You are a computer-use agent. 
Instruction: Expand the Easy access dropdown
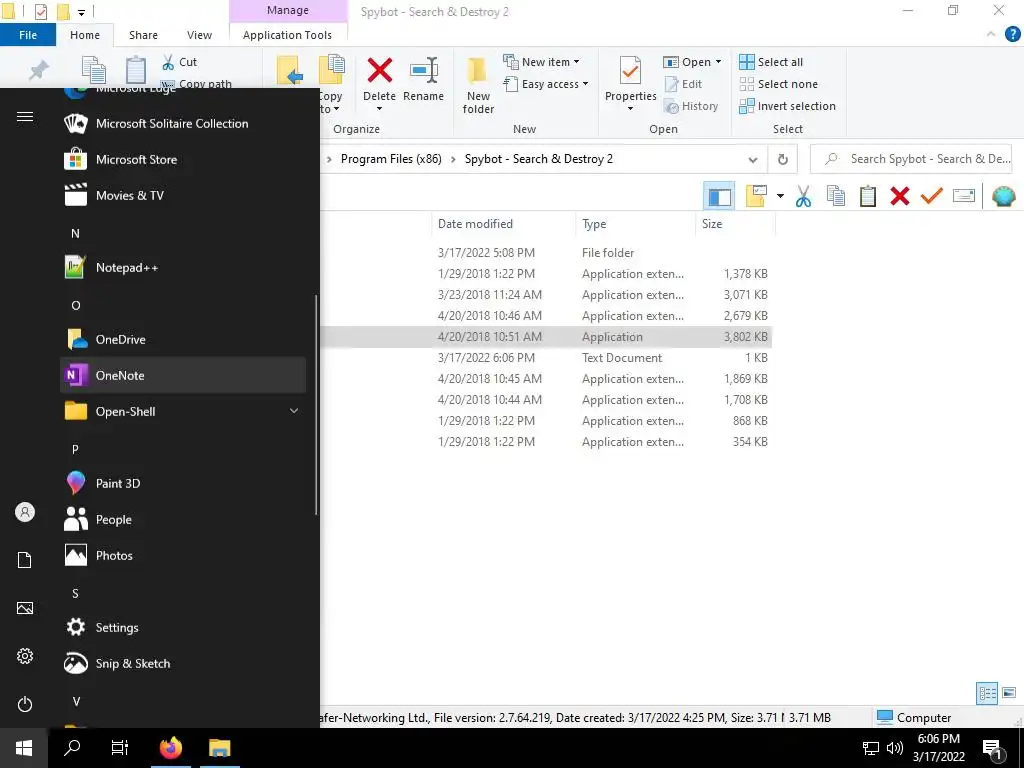tap(546, 84)
